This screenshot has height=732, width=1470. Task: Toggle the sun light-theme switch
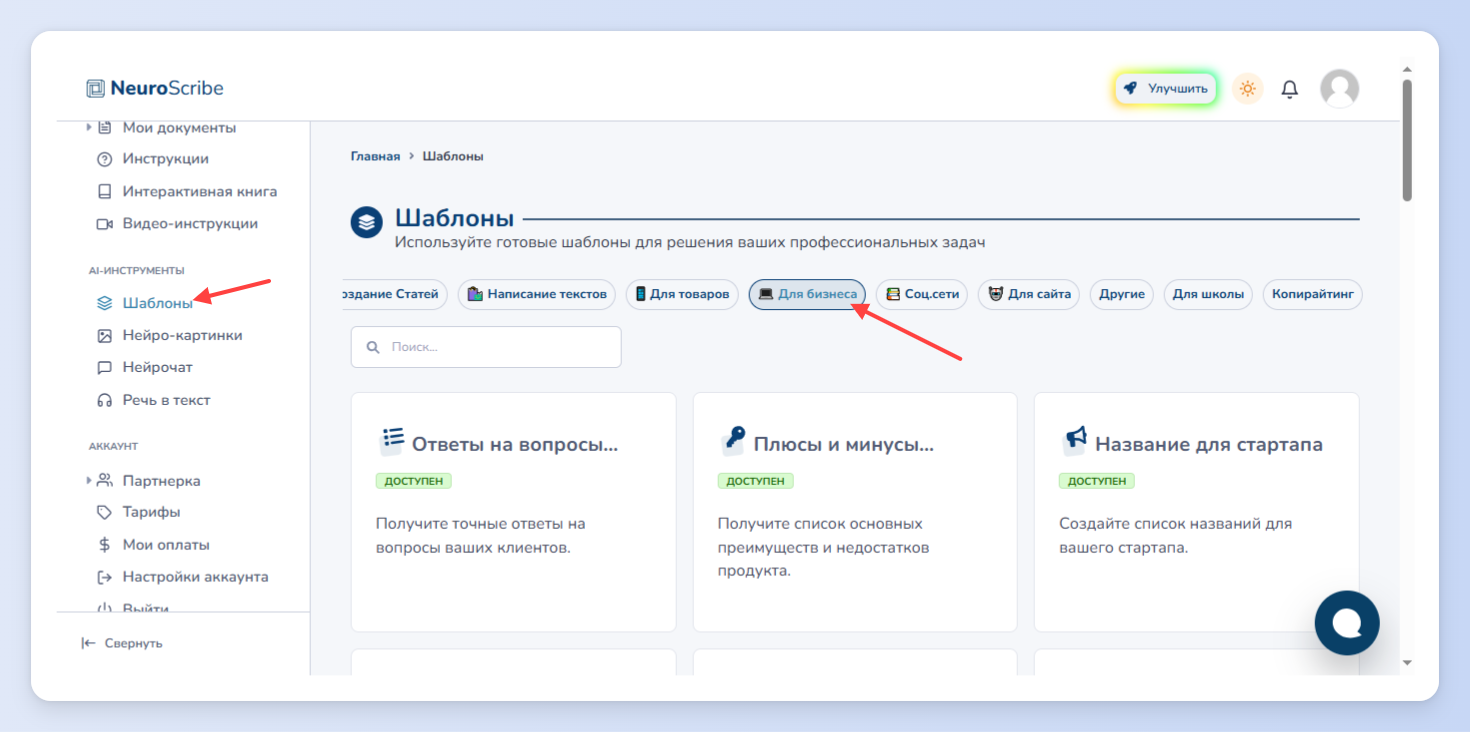(x=1247, y=88)
